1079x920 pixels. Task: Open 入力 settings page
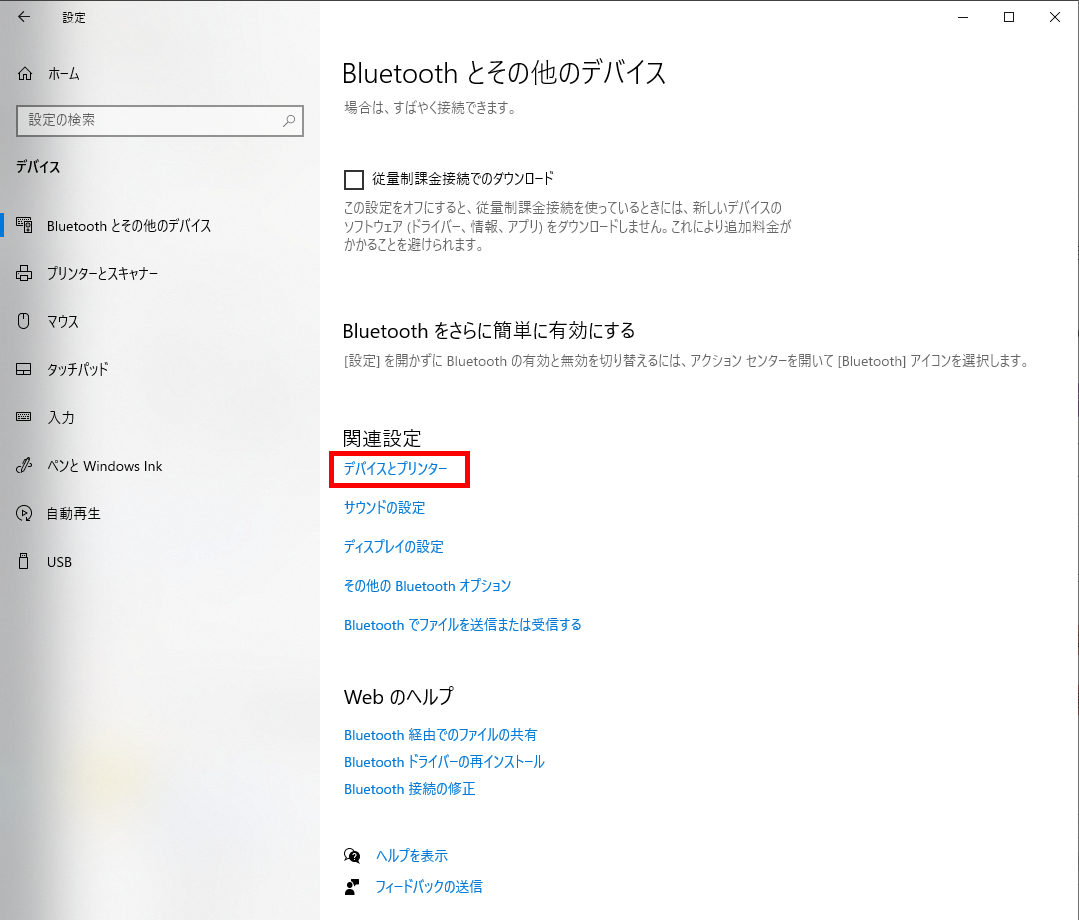tap(61, 418)
